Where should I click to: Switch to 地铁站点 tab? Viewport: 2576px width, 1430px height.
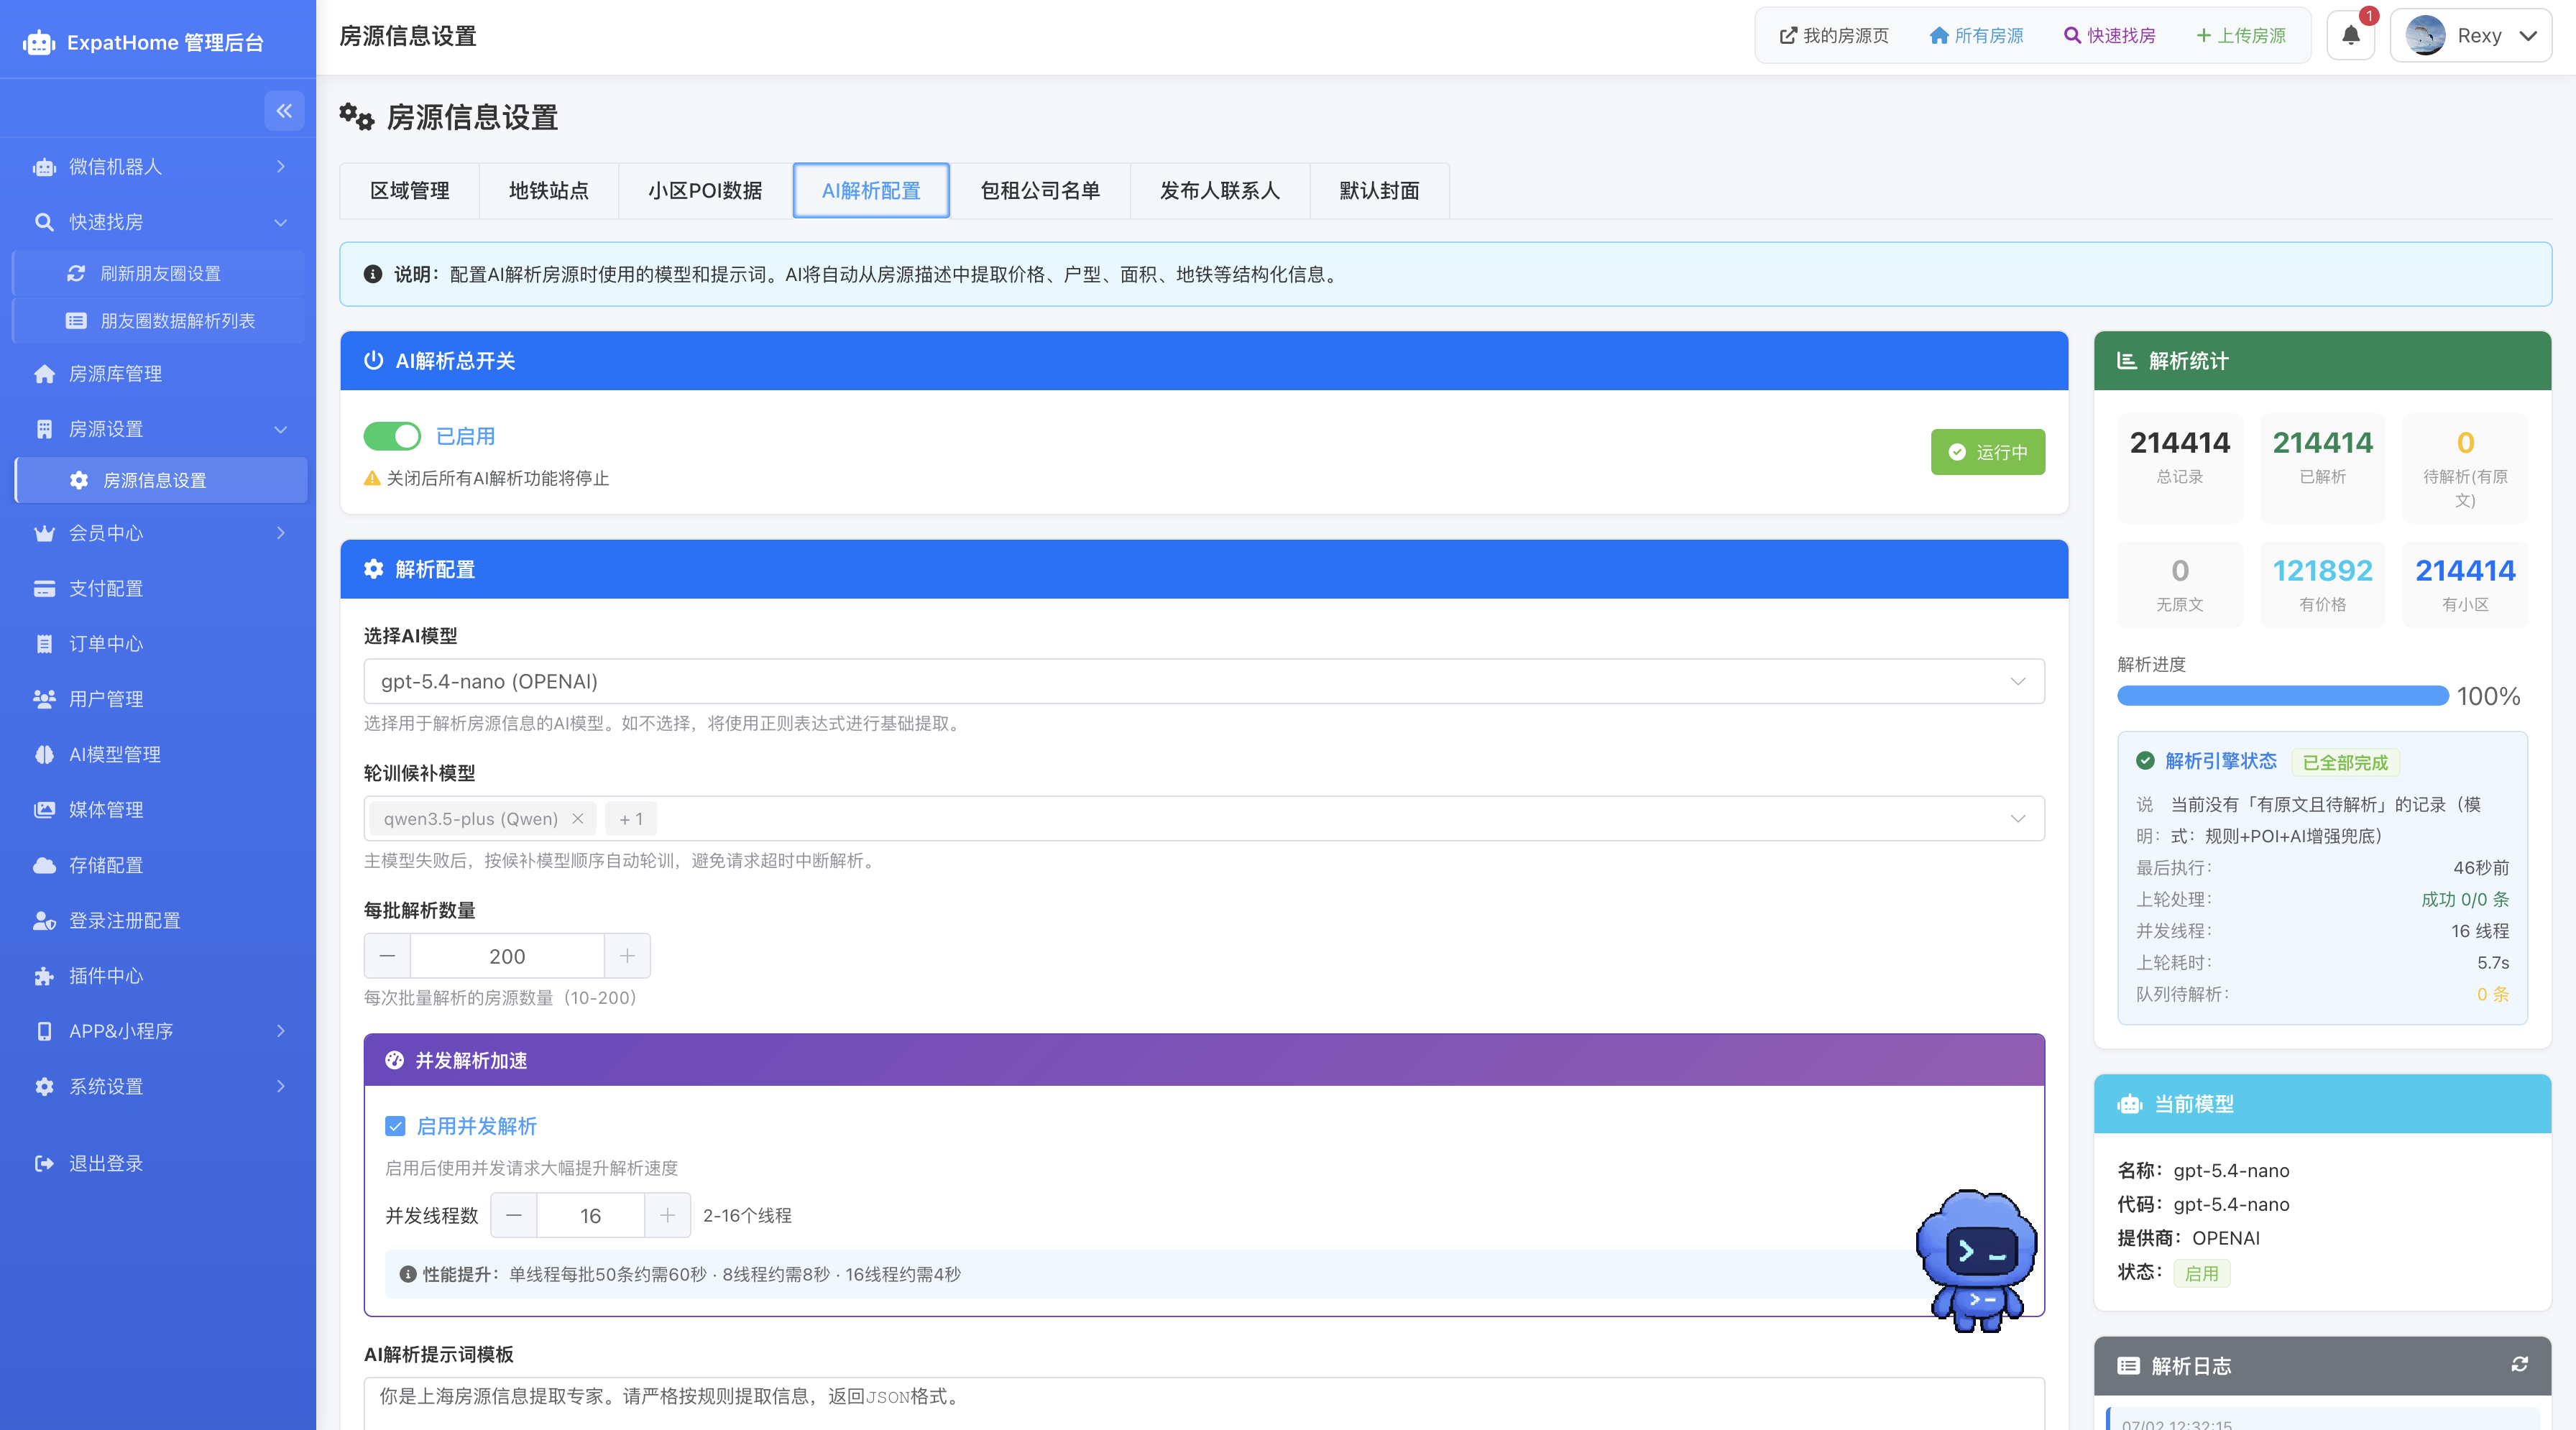click(x=549, y=190)
